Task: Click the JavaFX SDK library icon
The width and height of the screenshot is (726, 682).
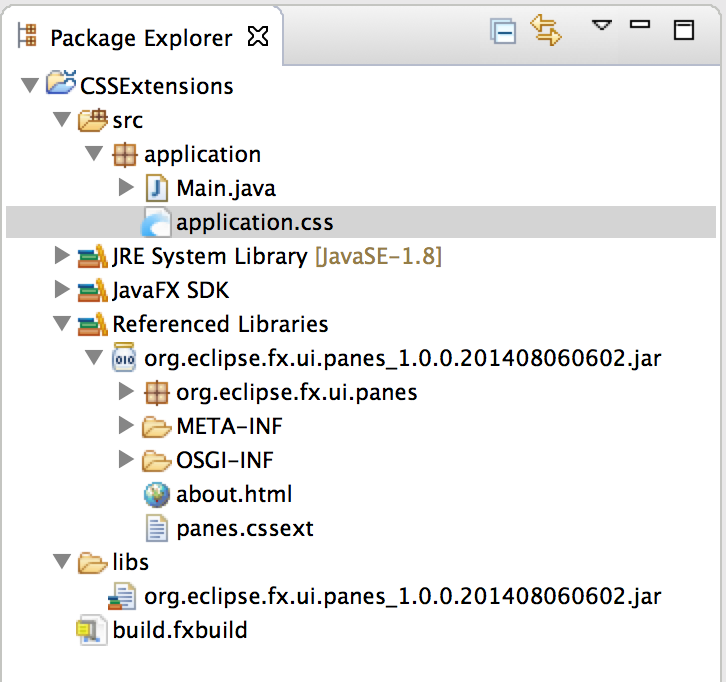Action: click(x=93, y=290)
